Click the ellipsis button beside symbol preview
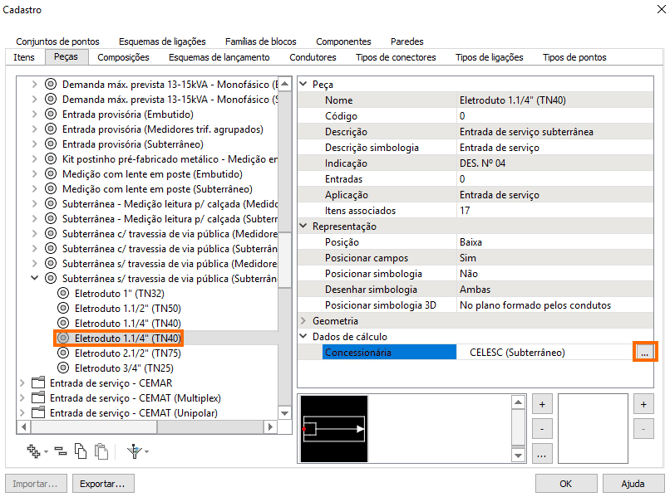 coord(542,454)
